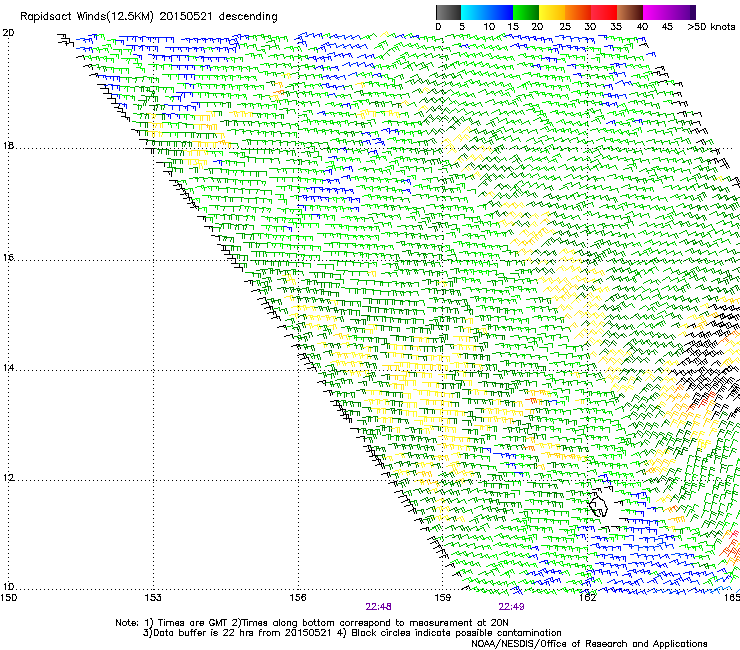Click the legend value '5'

(x=462, y=27)
